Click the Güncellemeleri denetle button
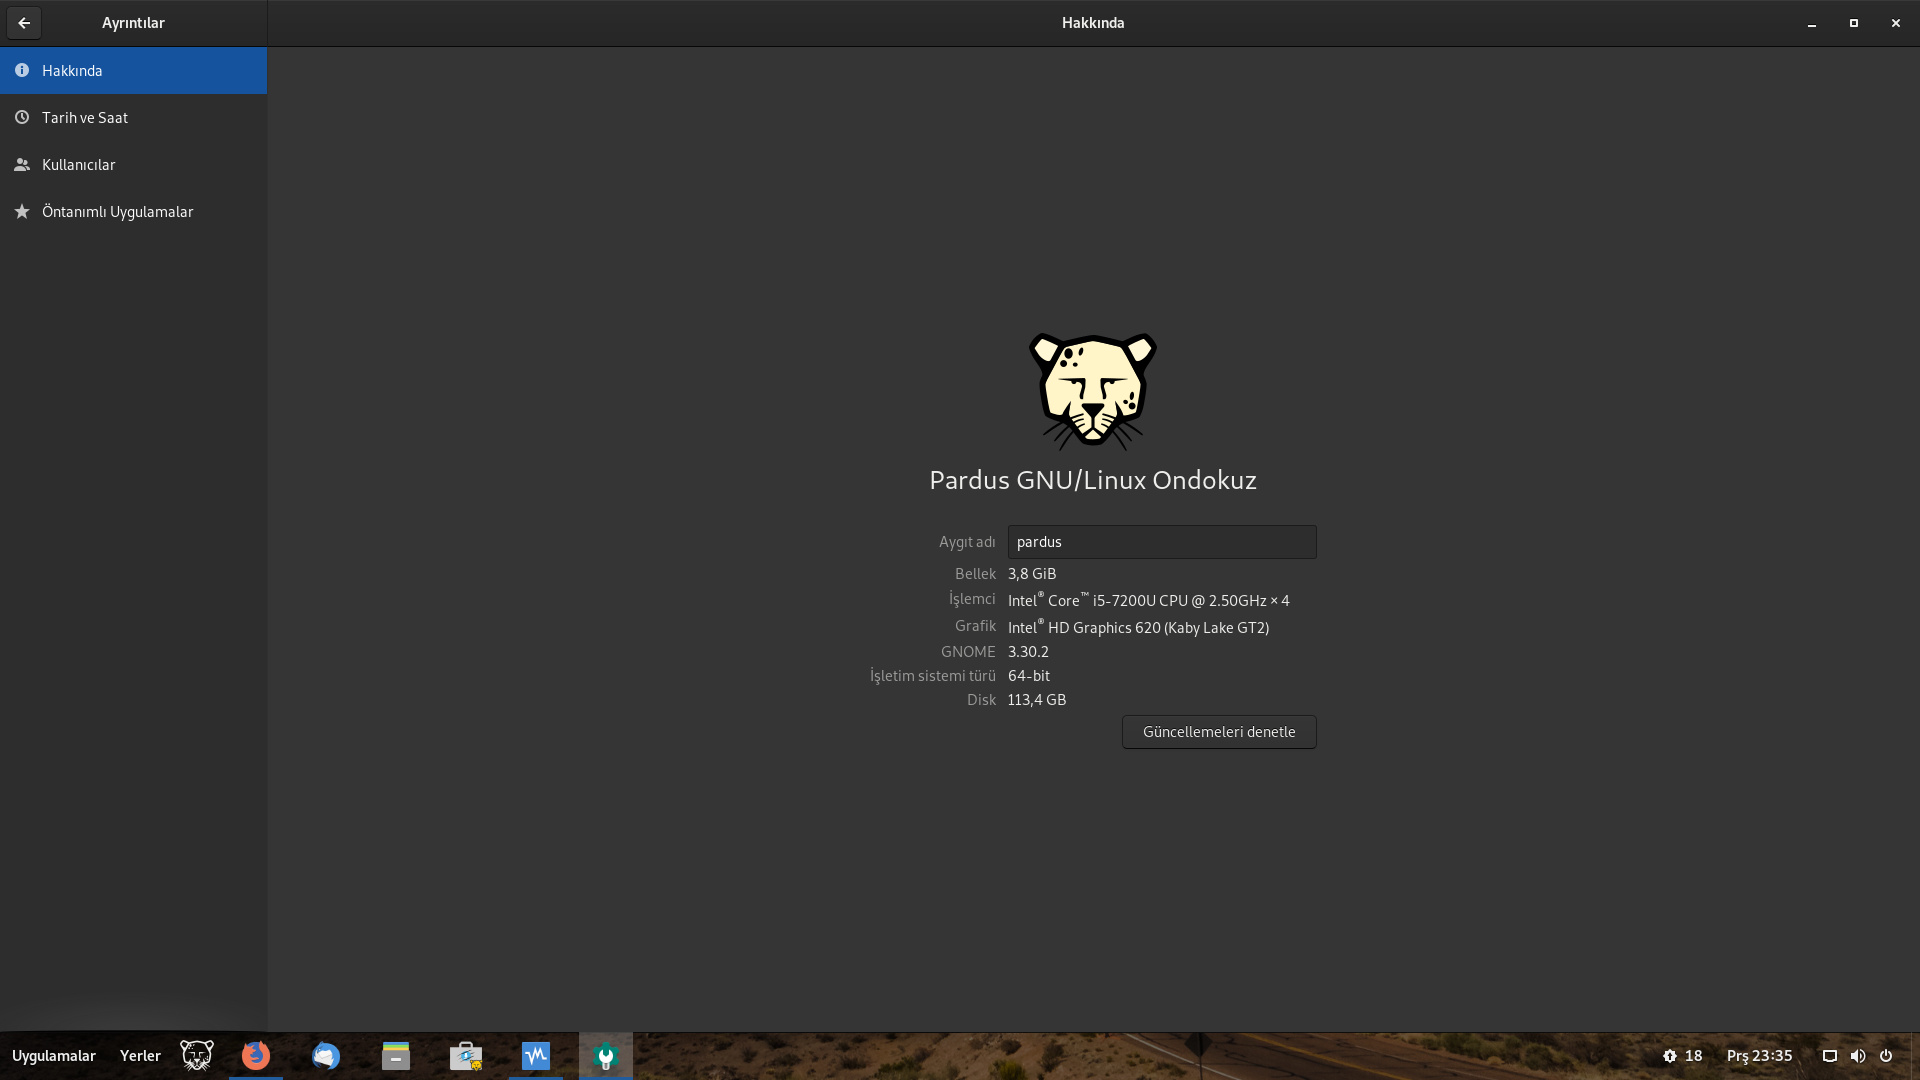1920x1080 pixels. click(x=1218, y=732)
